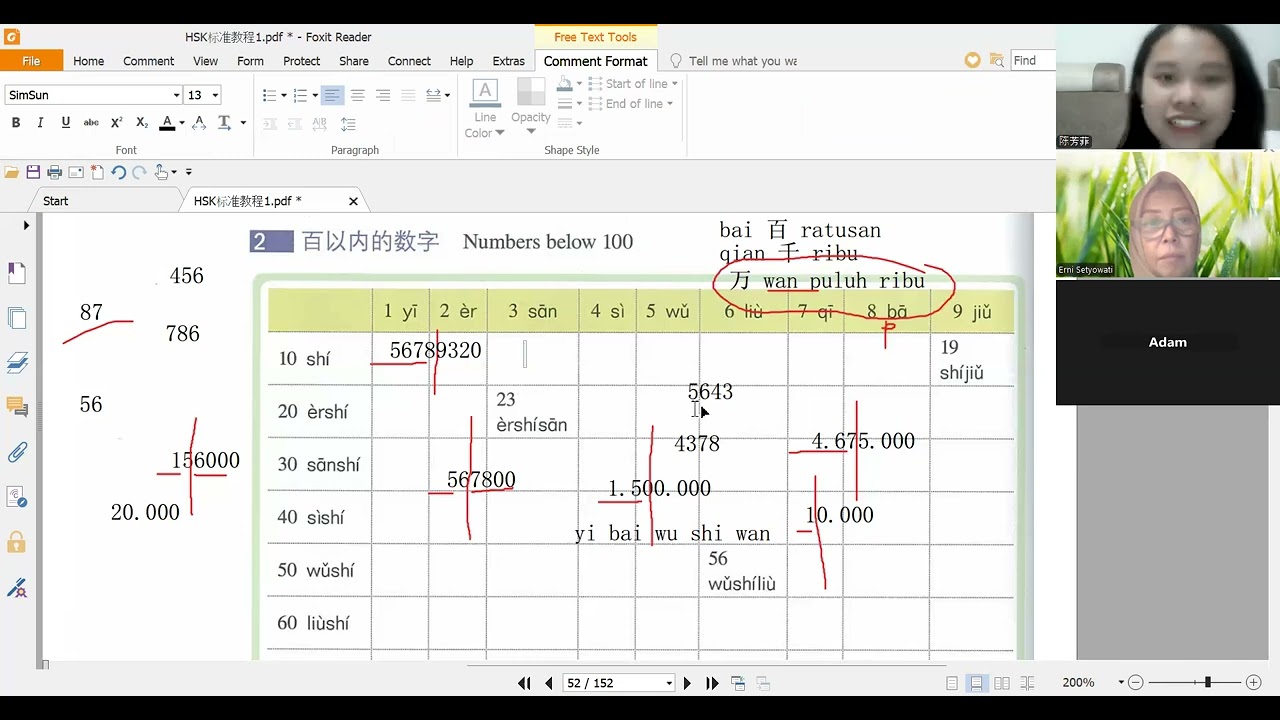This screenshot has height=720, width=1280.
Task: Open the Security lock panel
Action: (16, 542)
